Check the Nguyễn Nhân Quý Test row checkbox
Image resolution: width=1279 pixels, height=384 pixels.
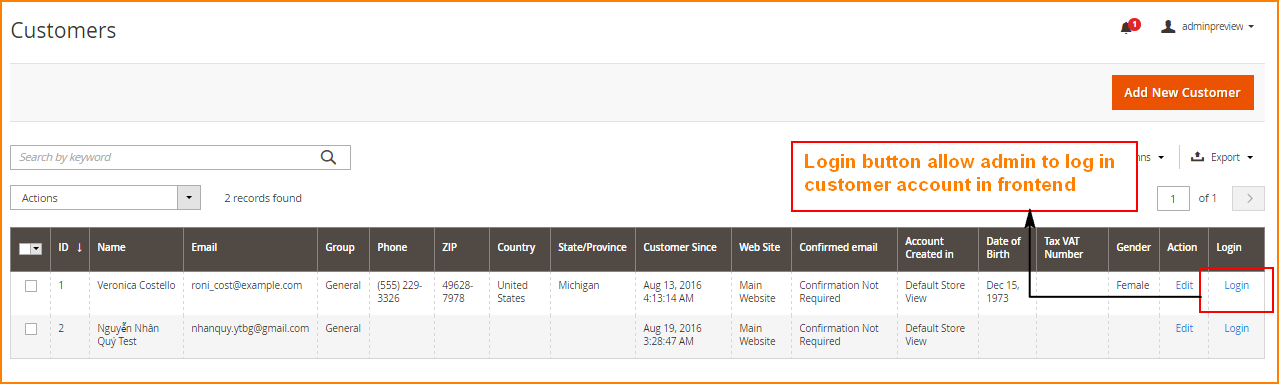coord(31,329)
